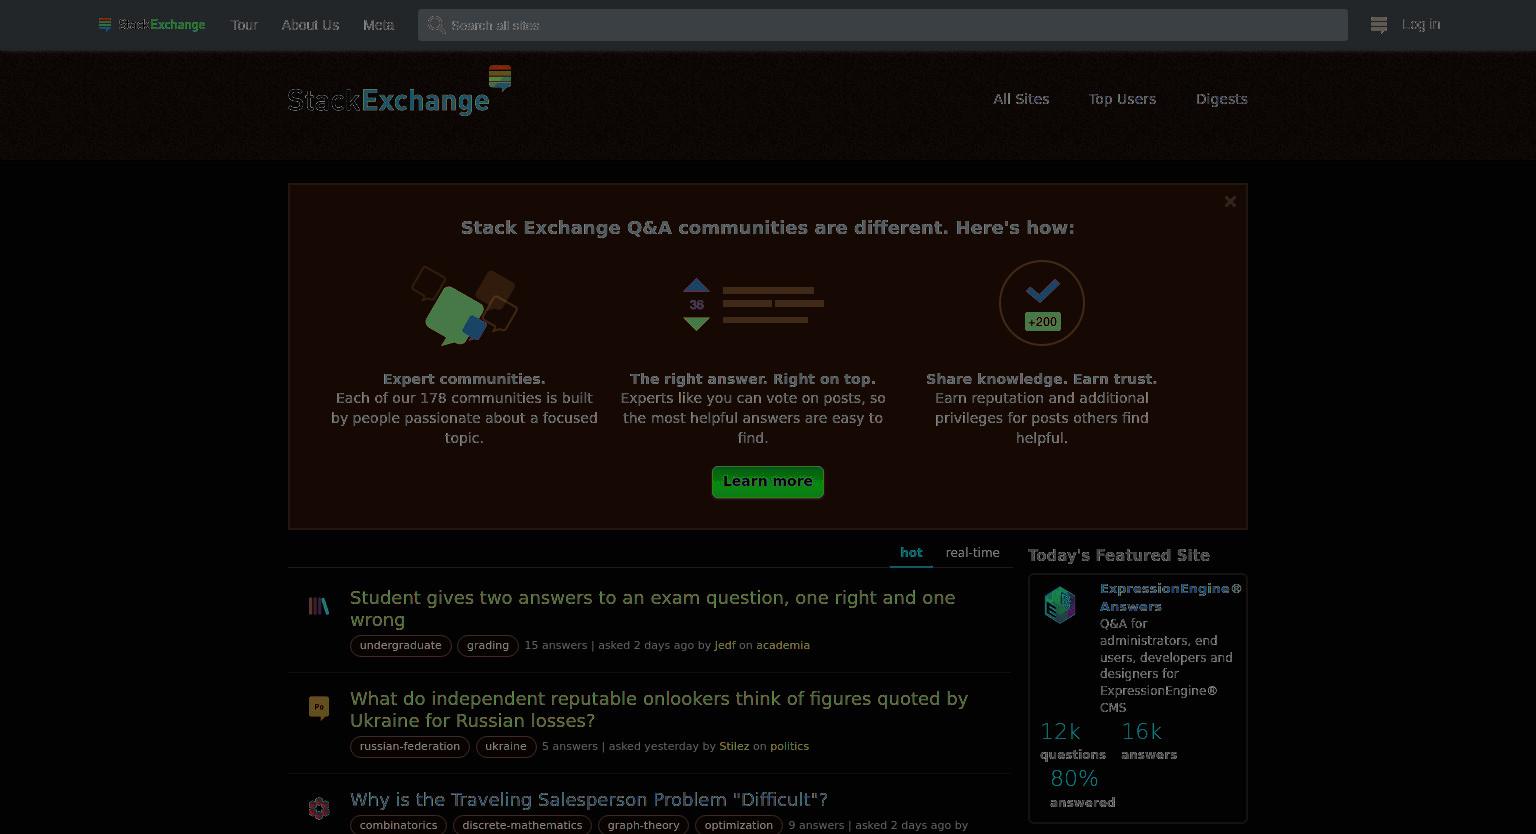
Task: Click Log in
Action: (x=1421, y=24)
